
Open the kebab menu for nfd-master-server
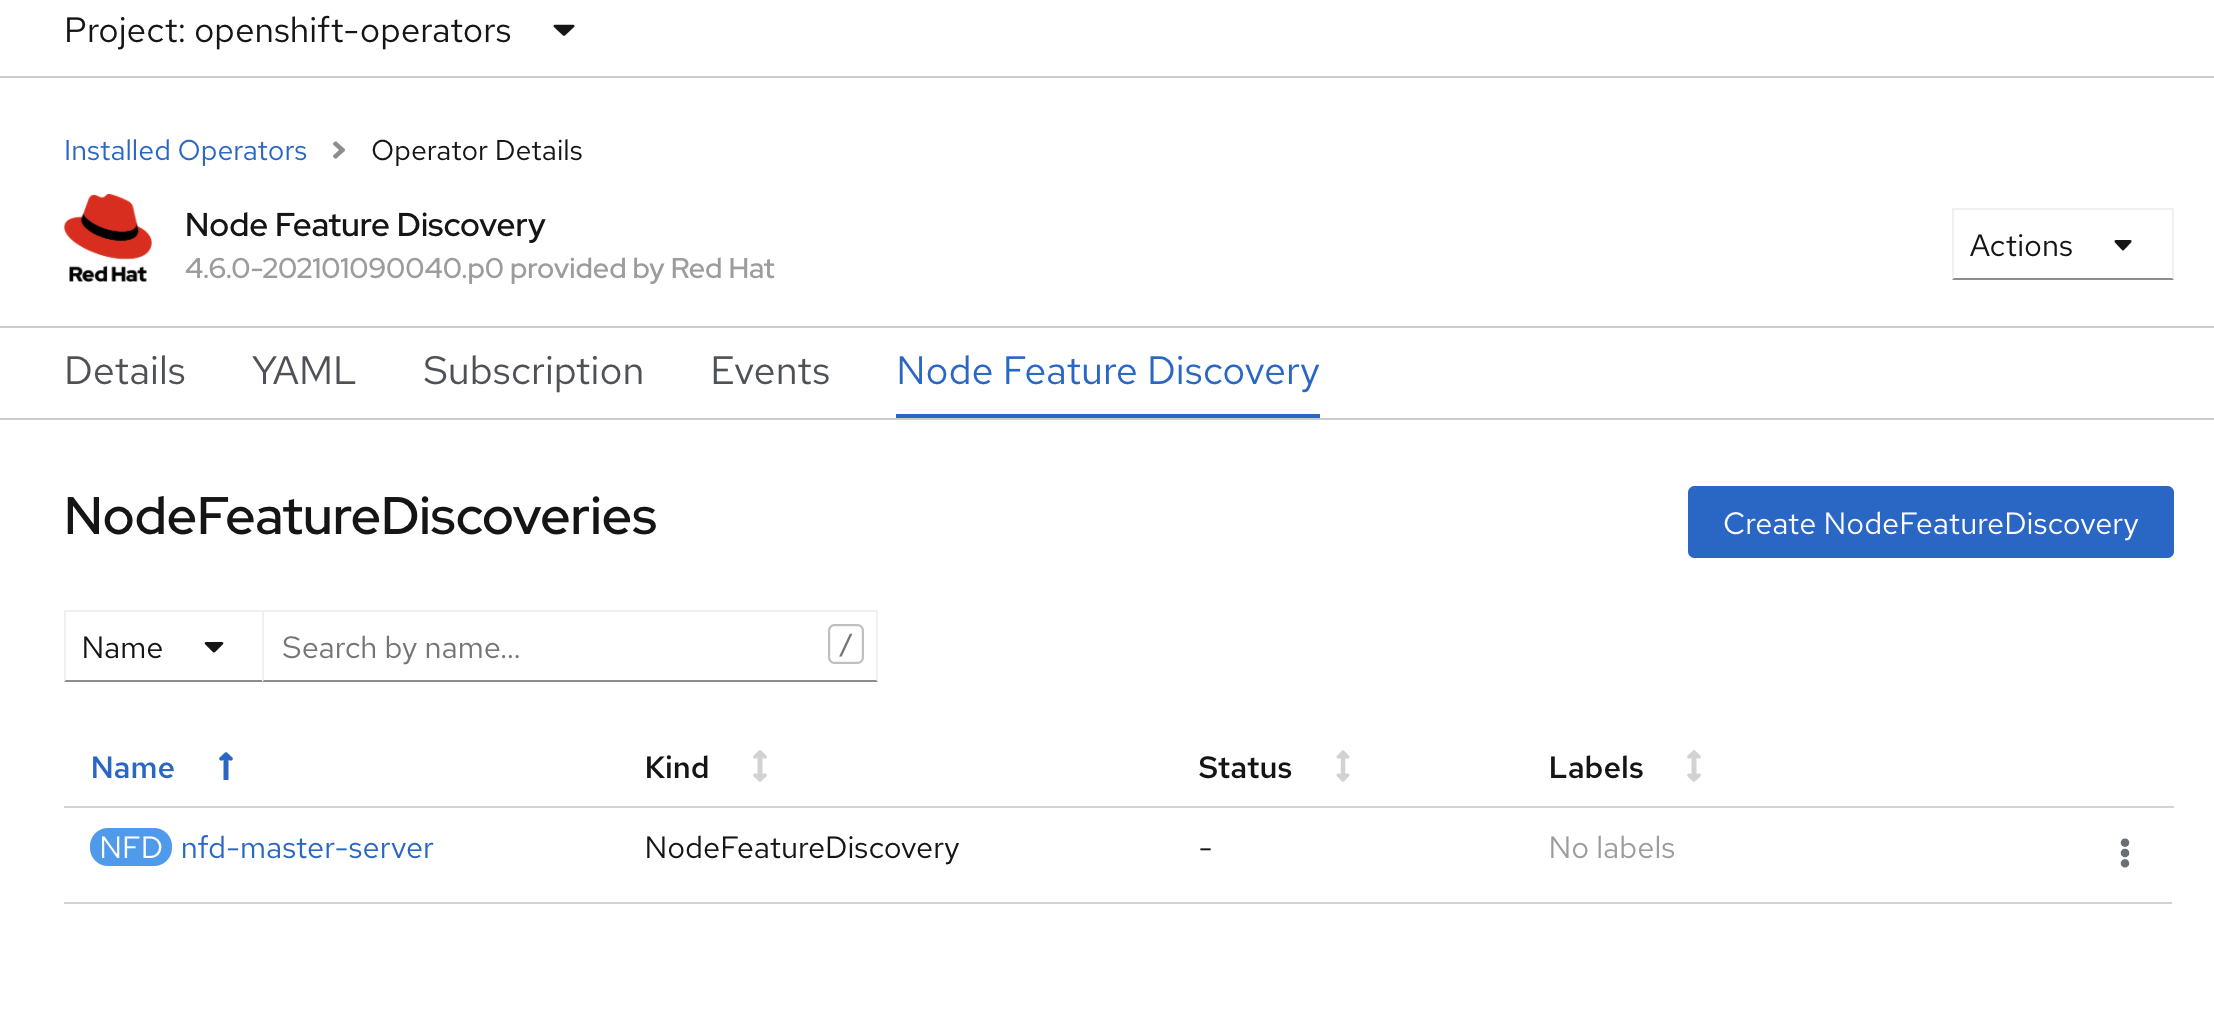point(2124,852)
